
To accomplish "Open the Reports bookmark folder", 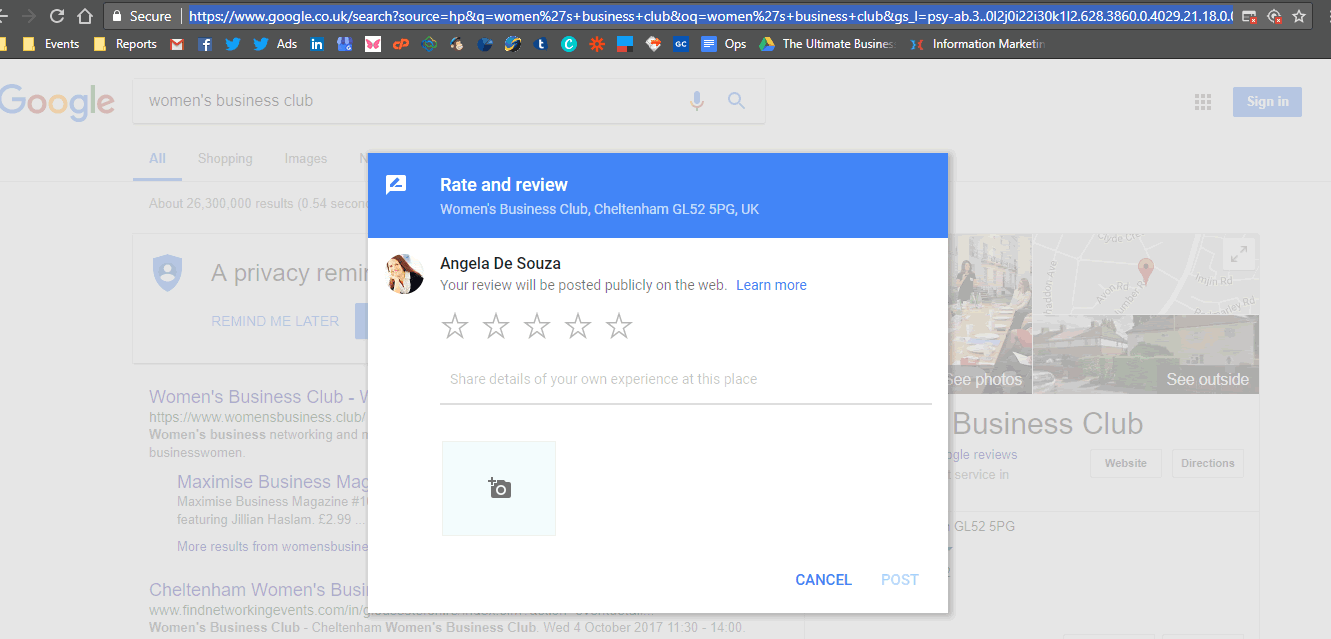I will click(125, 44).
